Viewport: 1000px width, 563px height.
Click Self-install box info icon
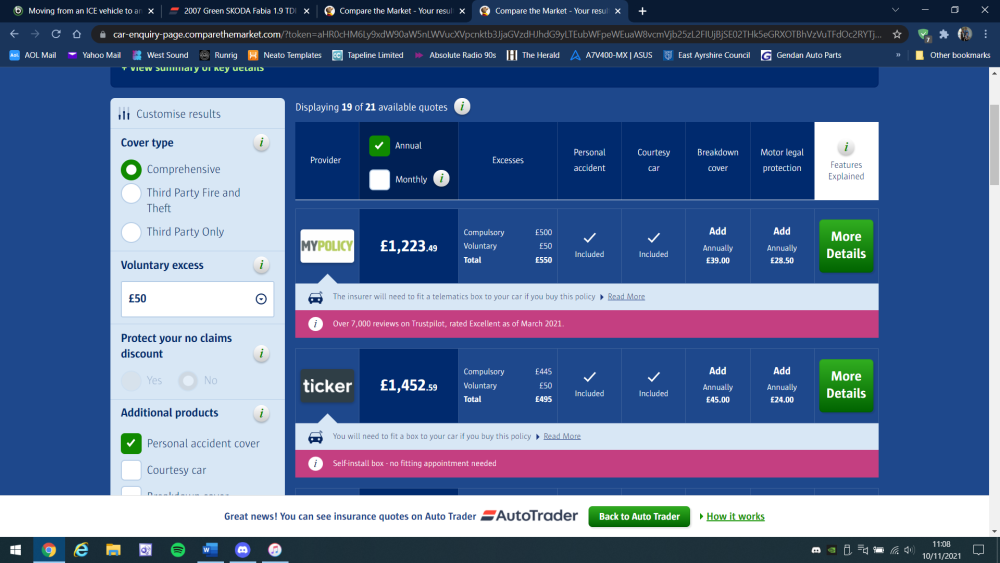pyautogui.click(x=315, y=464)
